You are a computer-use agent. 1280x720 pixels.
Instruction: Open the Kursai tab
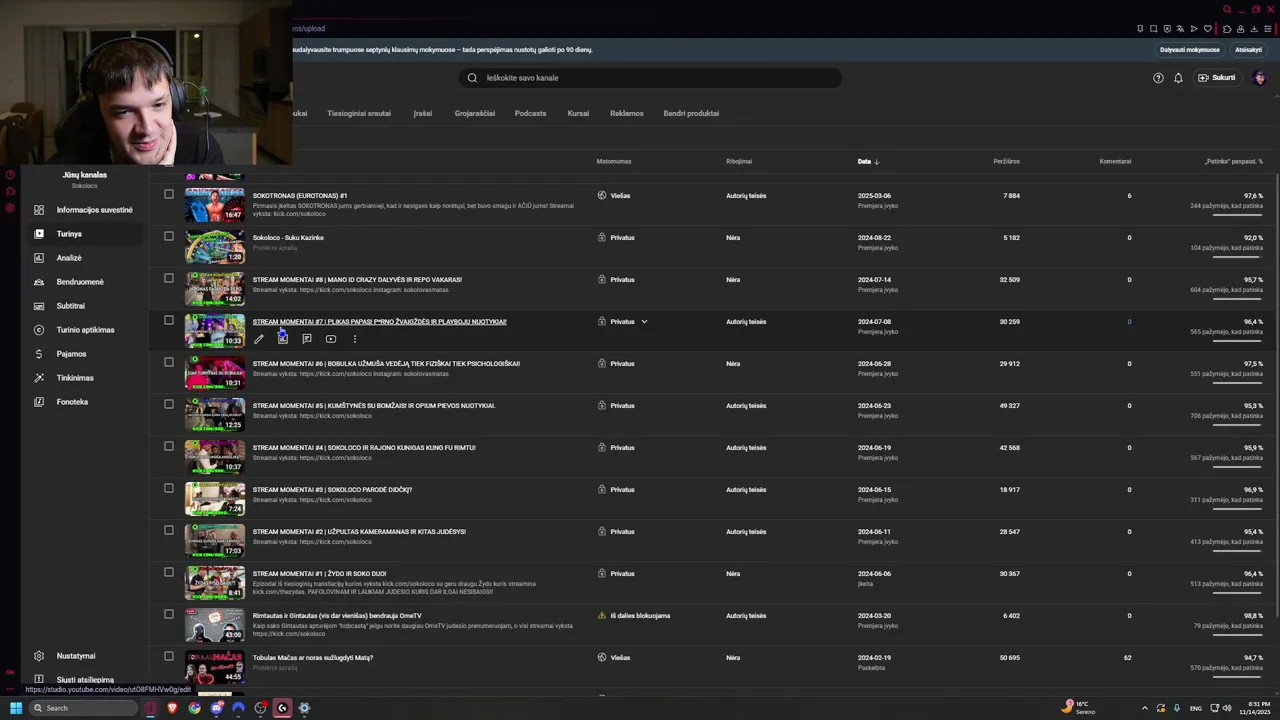(578, 113)
